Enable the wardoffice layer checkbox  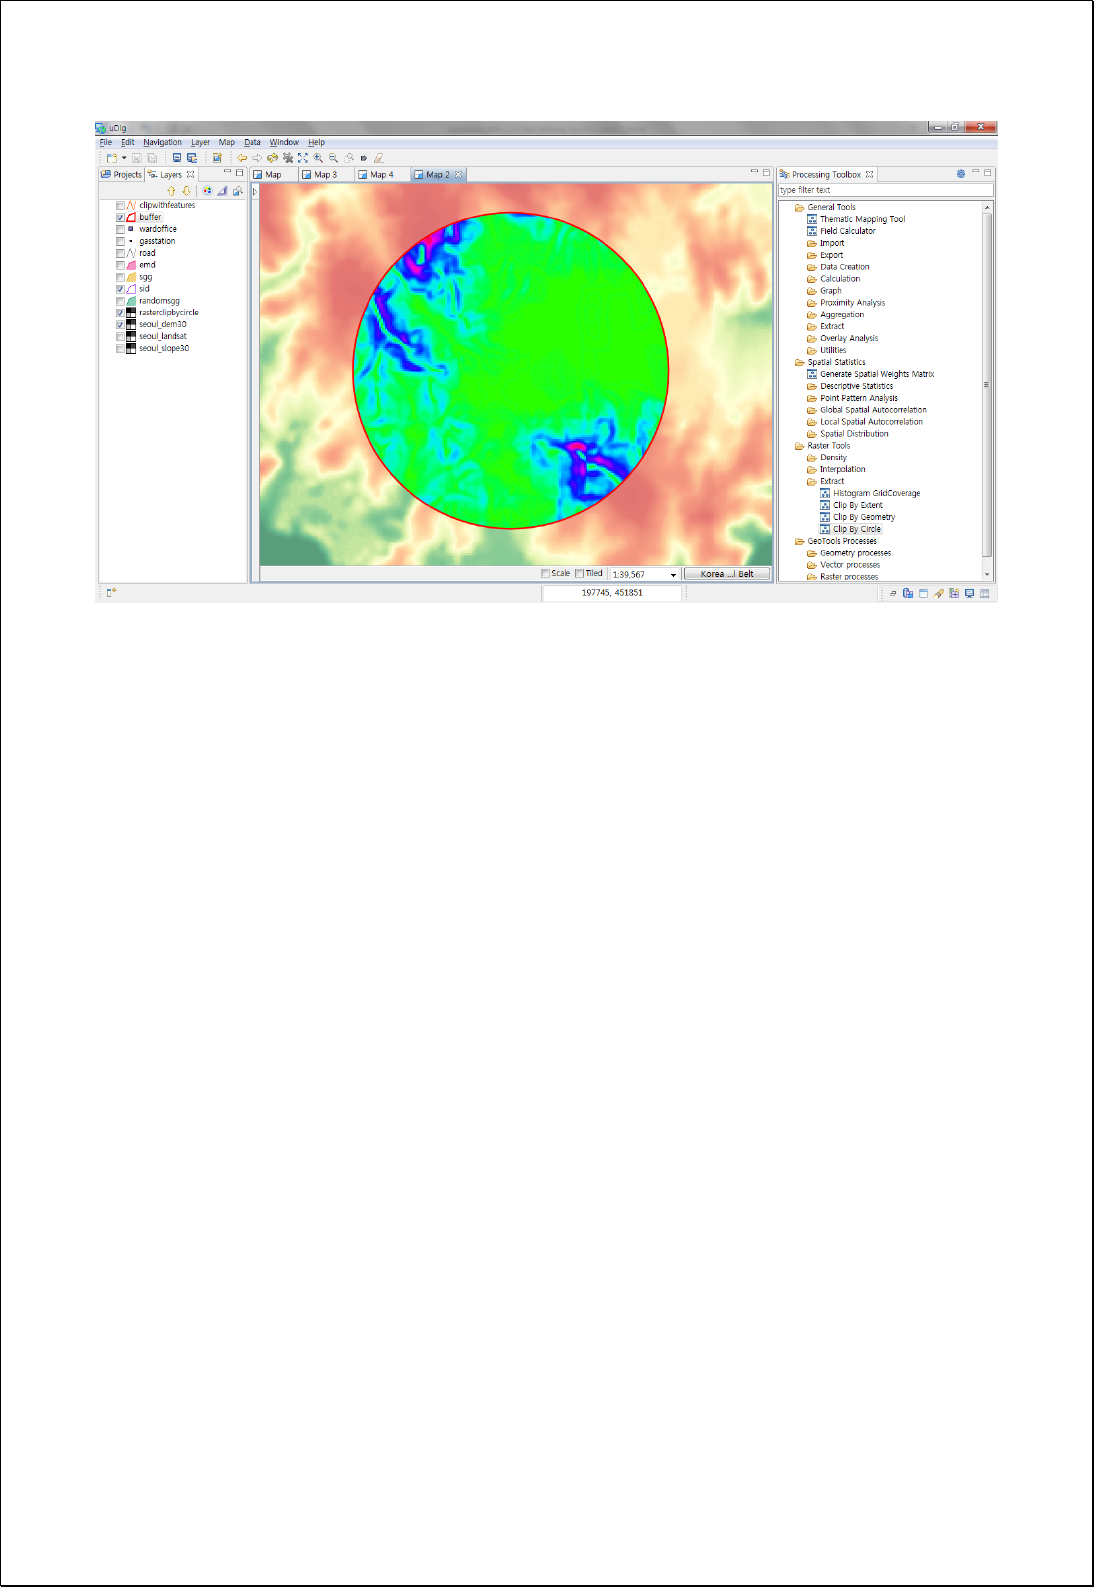point(120,229)
